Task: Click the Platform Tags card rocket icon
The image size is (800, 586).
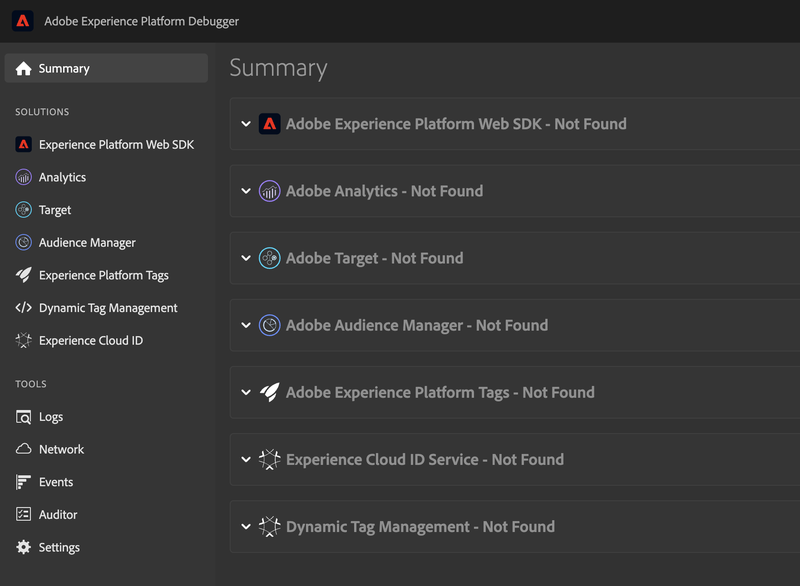Action: (x=269, y=392)
